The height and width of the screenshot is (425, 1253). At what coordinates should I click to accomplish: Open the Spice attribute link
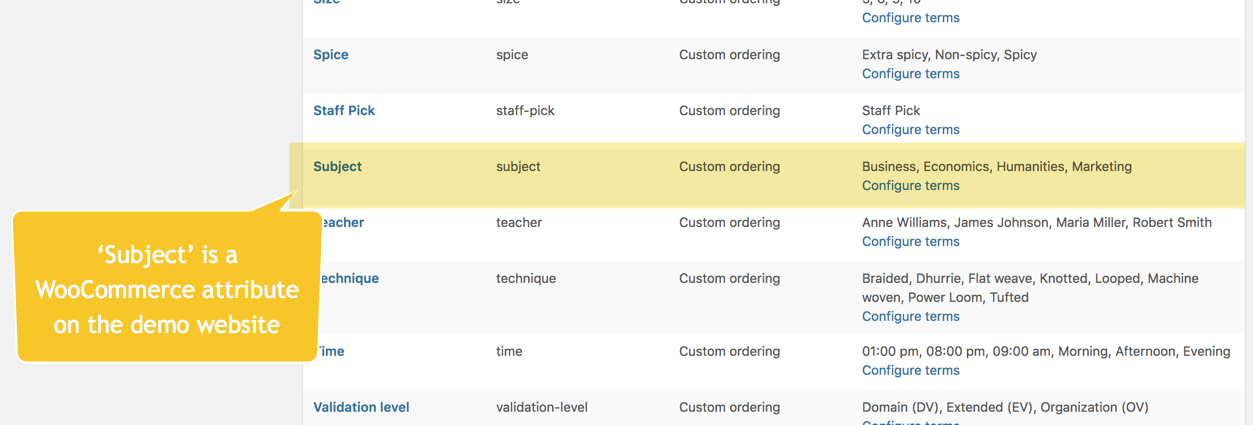331,54
